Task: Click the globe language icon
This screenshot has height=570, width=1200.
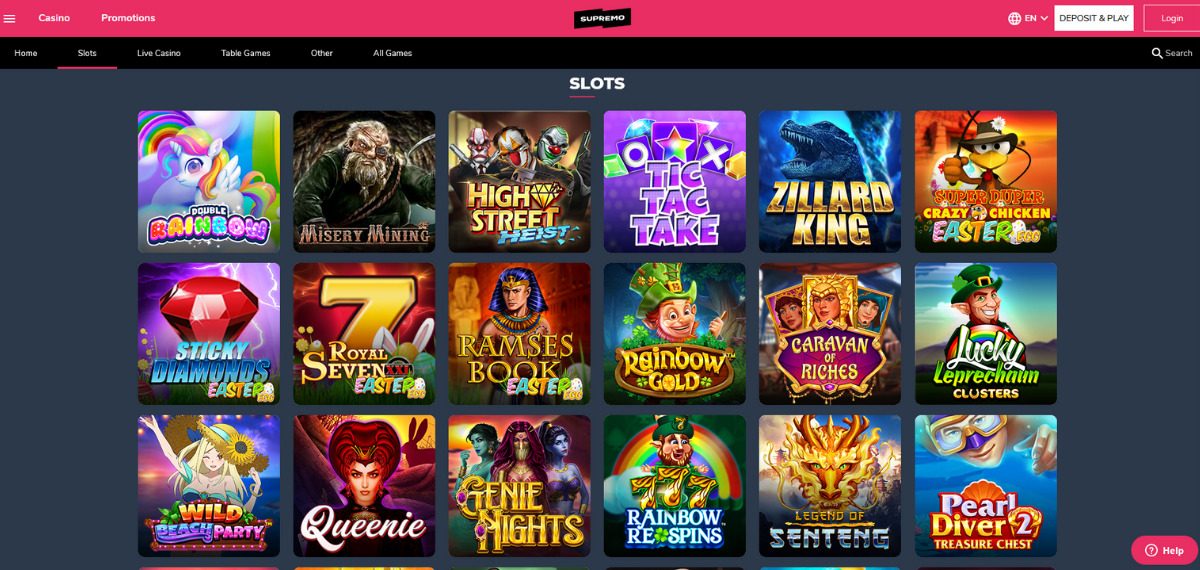Action: tap(1015, 18)
